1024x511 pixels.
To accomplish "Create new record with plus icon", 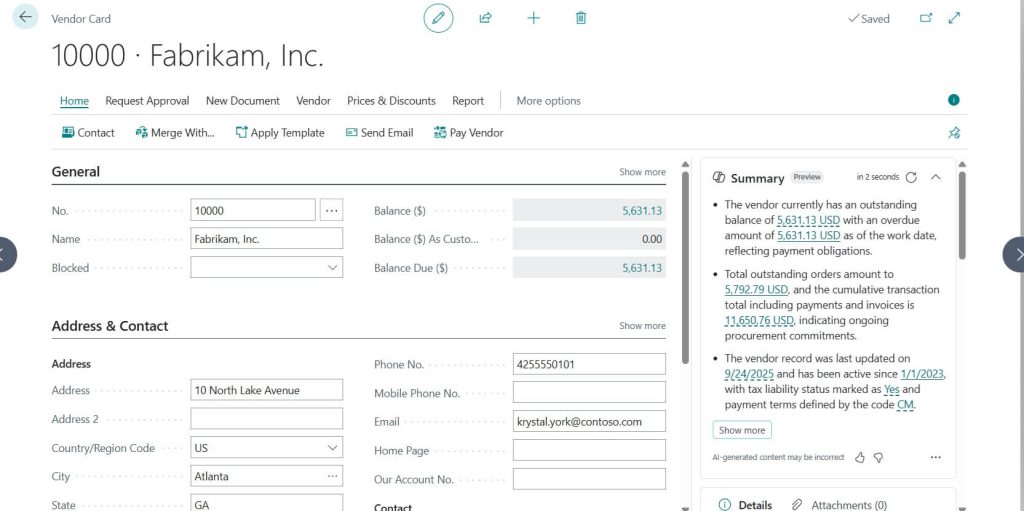I will click(534, 18).
